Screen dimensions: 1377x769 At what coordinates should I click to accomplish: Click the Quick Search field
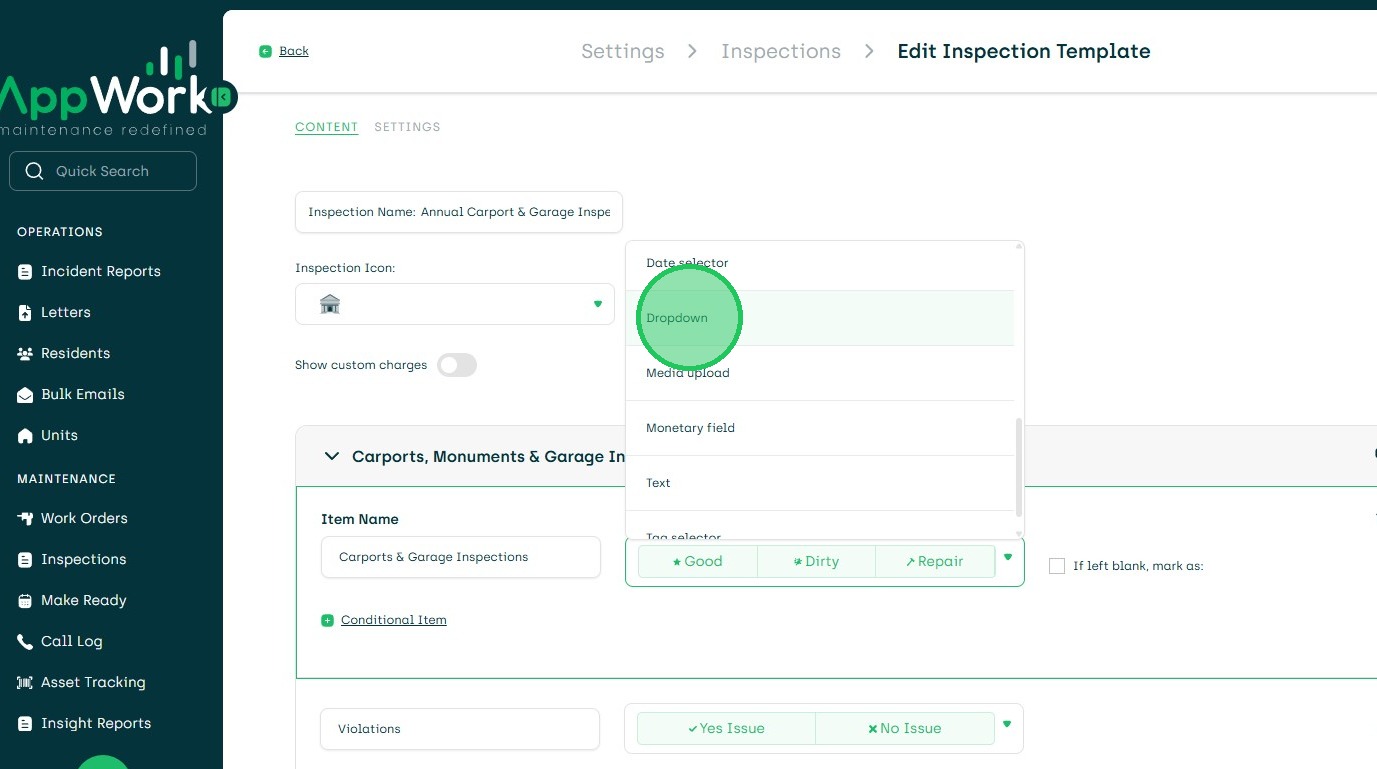pos(103,171)
